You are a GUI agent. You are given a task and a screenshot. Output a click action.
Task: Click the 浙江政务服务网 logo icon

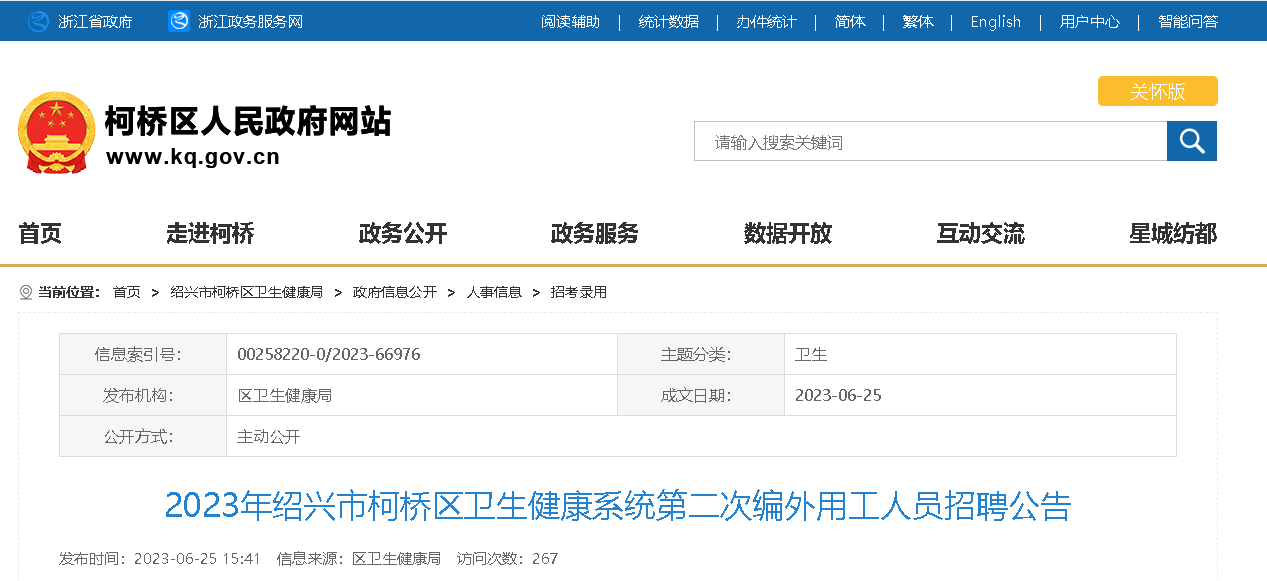click(179, 21)
